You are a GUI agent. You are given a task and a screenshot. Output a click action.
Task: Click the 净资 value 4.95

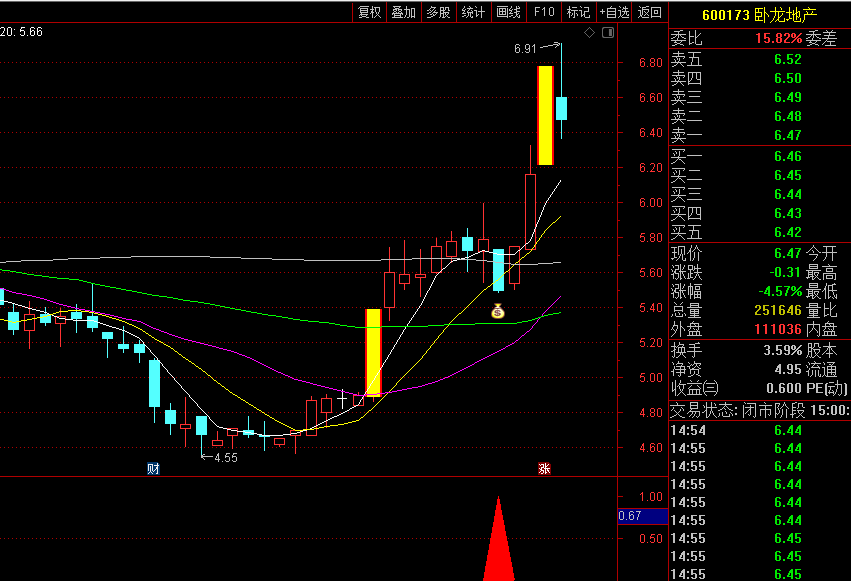[x=788, y=369]
